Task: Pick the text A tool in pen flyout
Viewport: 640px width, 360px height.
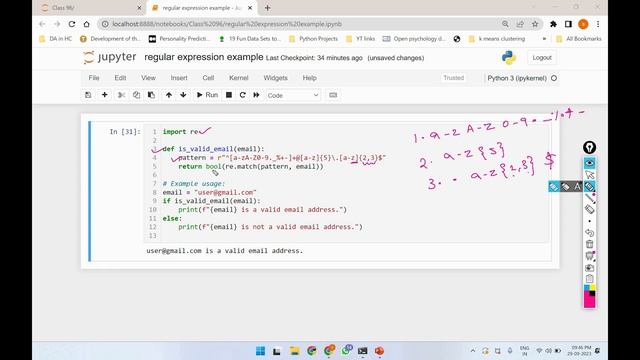Action: tap(577, 187)
